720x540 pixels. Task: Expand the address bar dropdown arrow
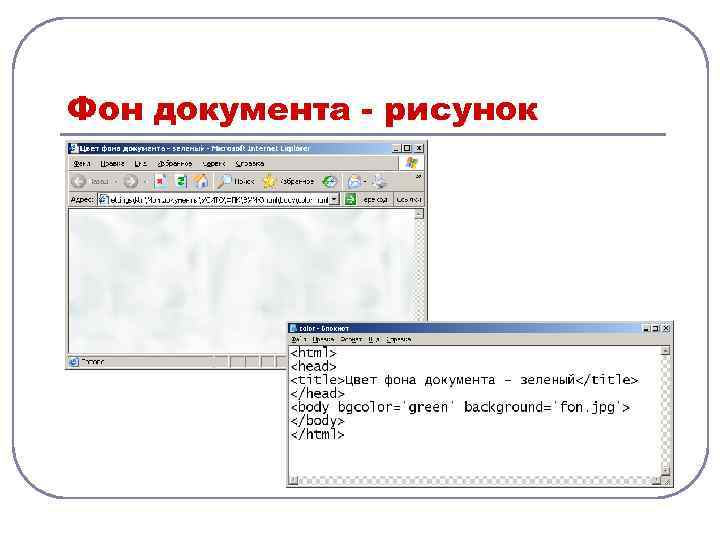pos(335,200)
